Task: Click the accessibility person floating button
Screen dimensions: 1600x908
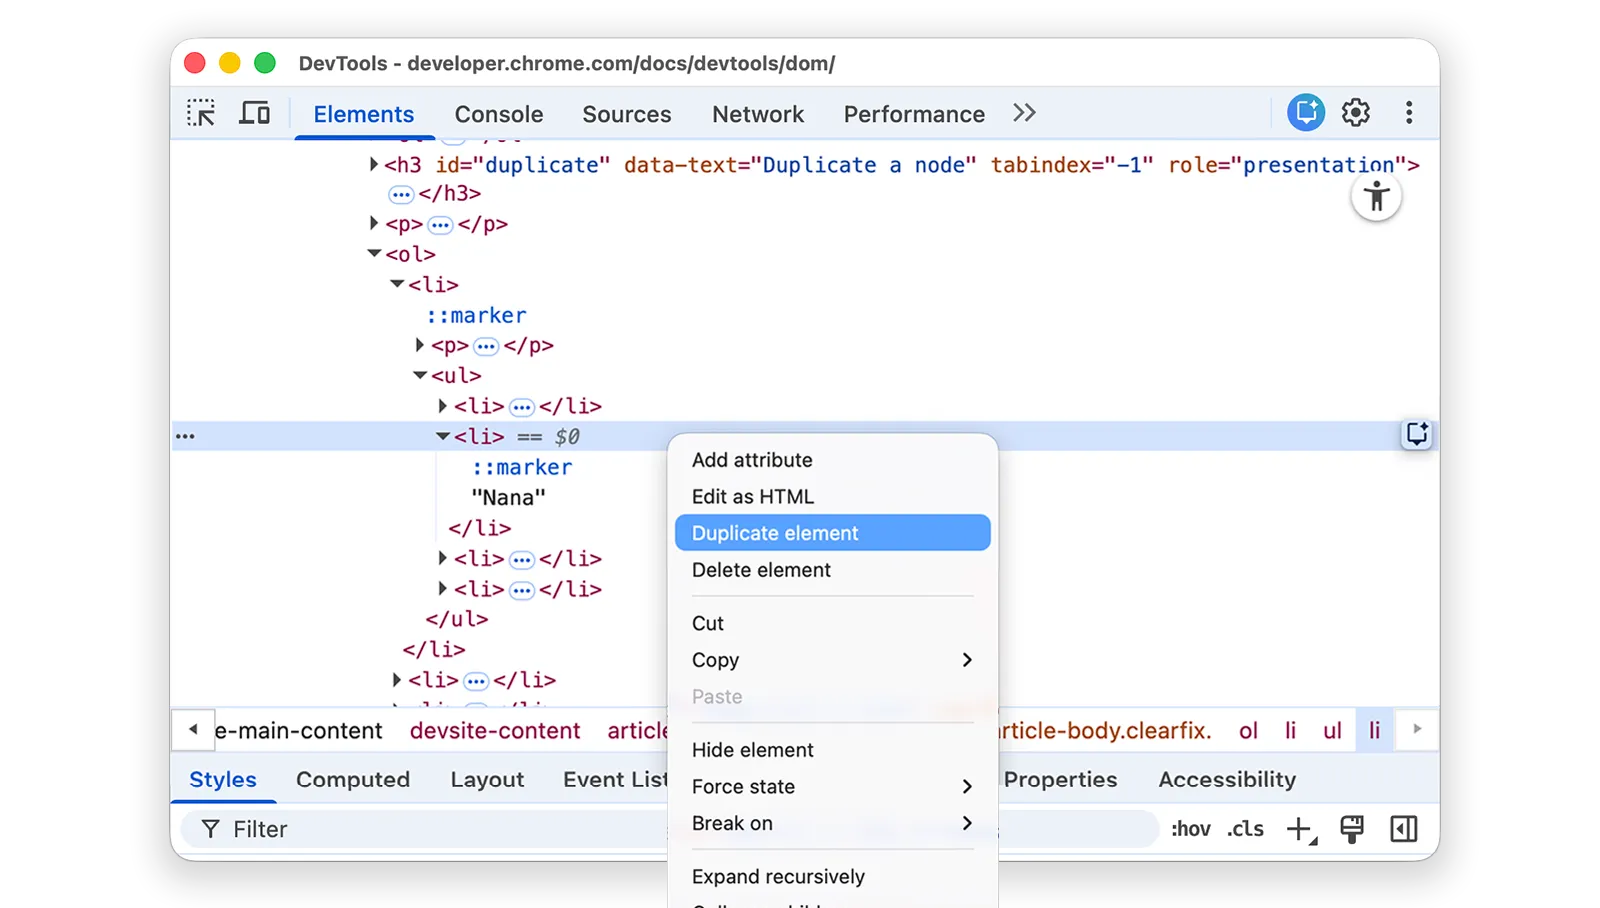Action: pyautogui.click(x=1377, y=197)
